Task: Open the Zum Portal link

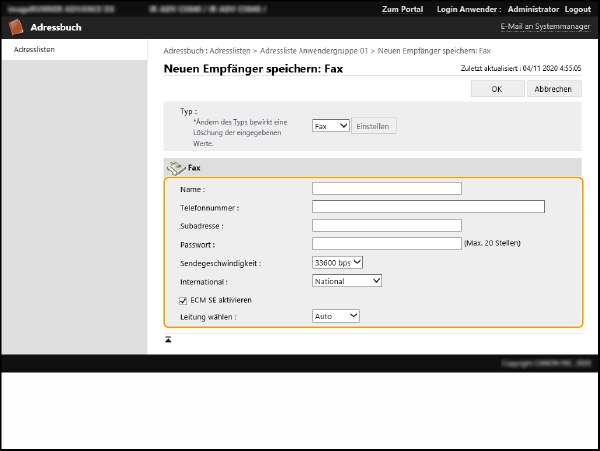Action: [x=402, y=9]
